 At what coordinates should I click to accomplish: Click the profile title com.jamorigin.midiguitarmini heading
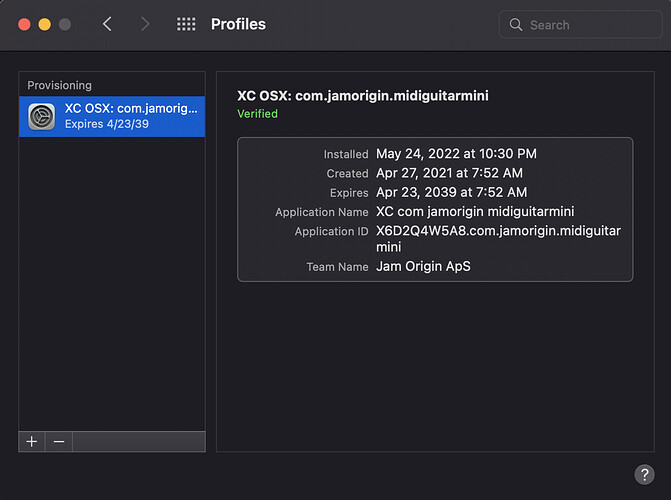tap(363, 95)
